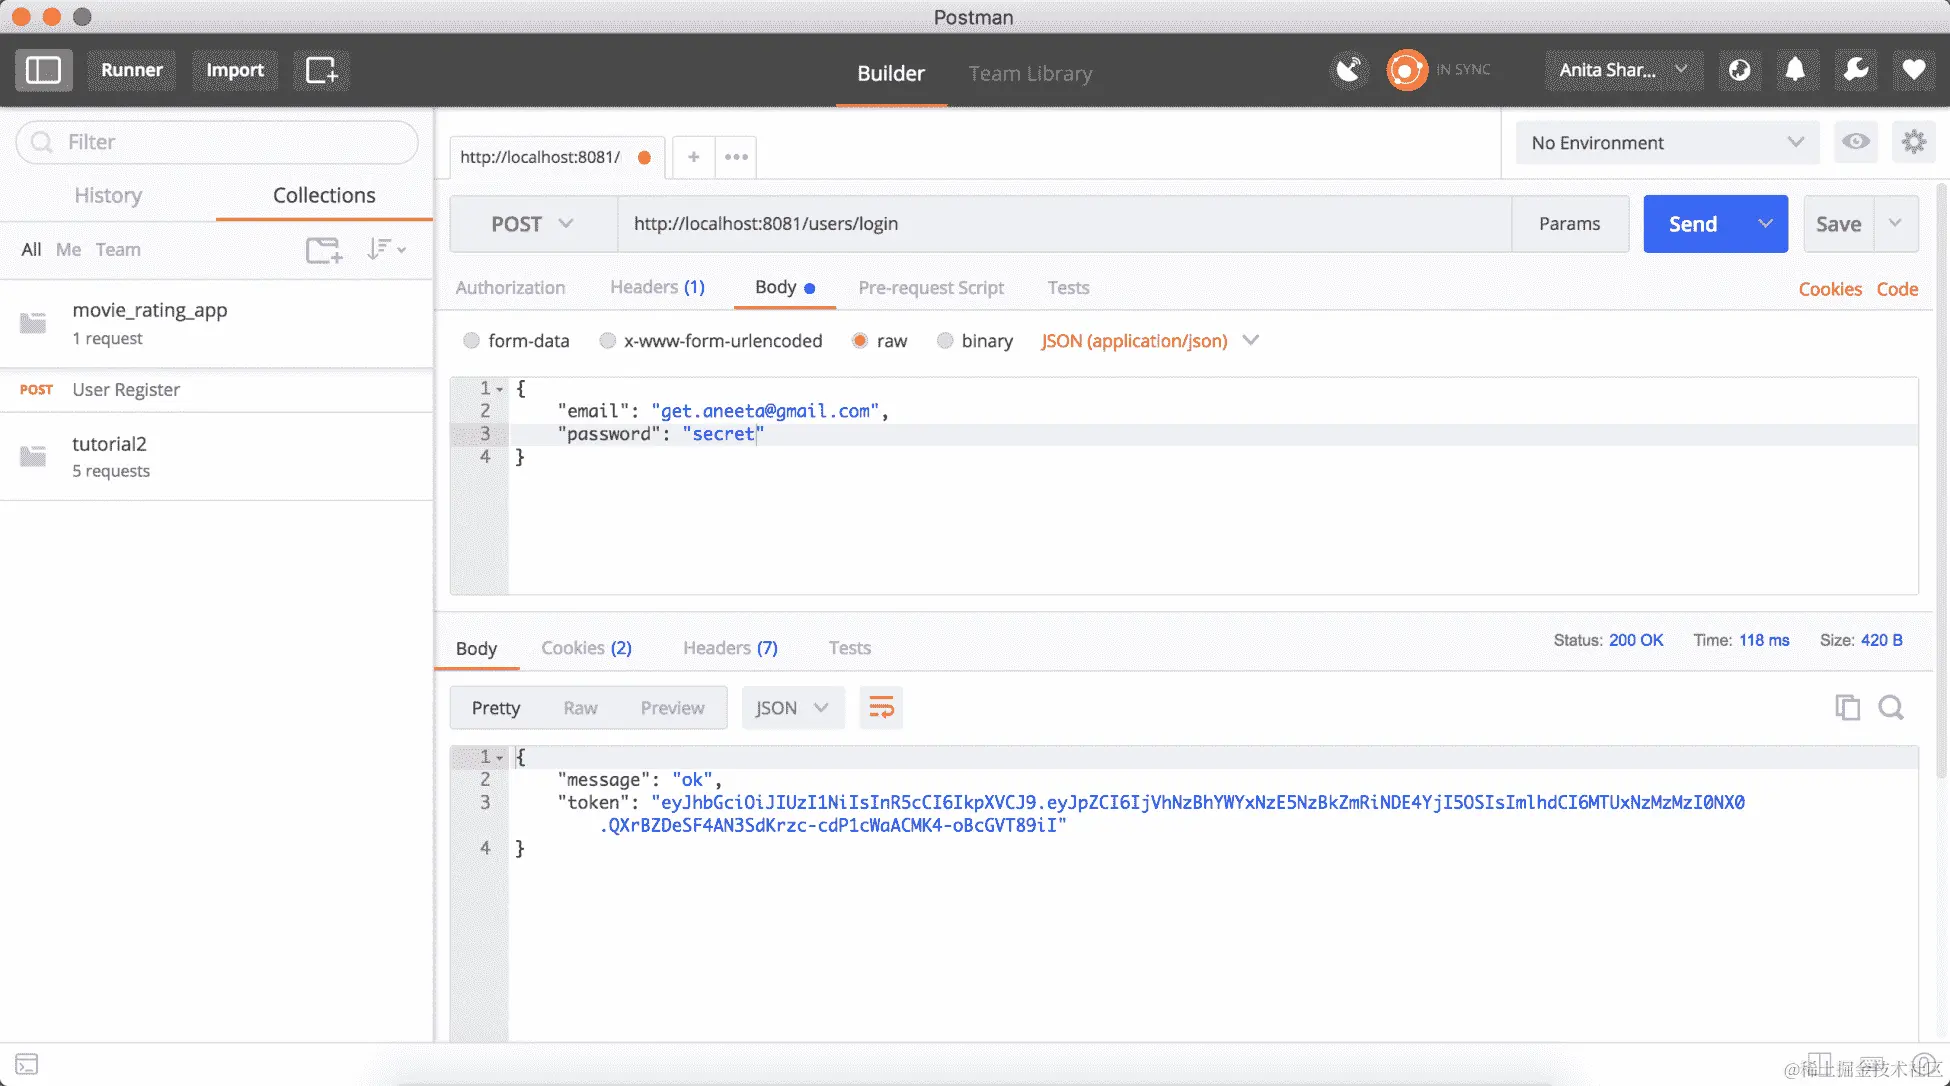Toggle the sidebar panel icon
The width and height of the screenshot is (1950, 1086).
coord(43,70)
